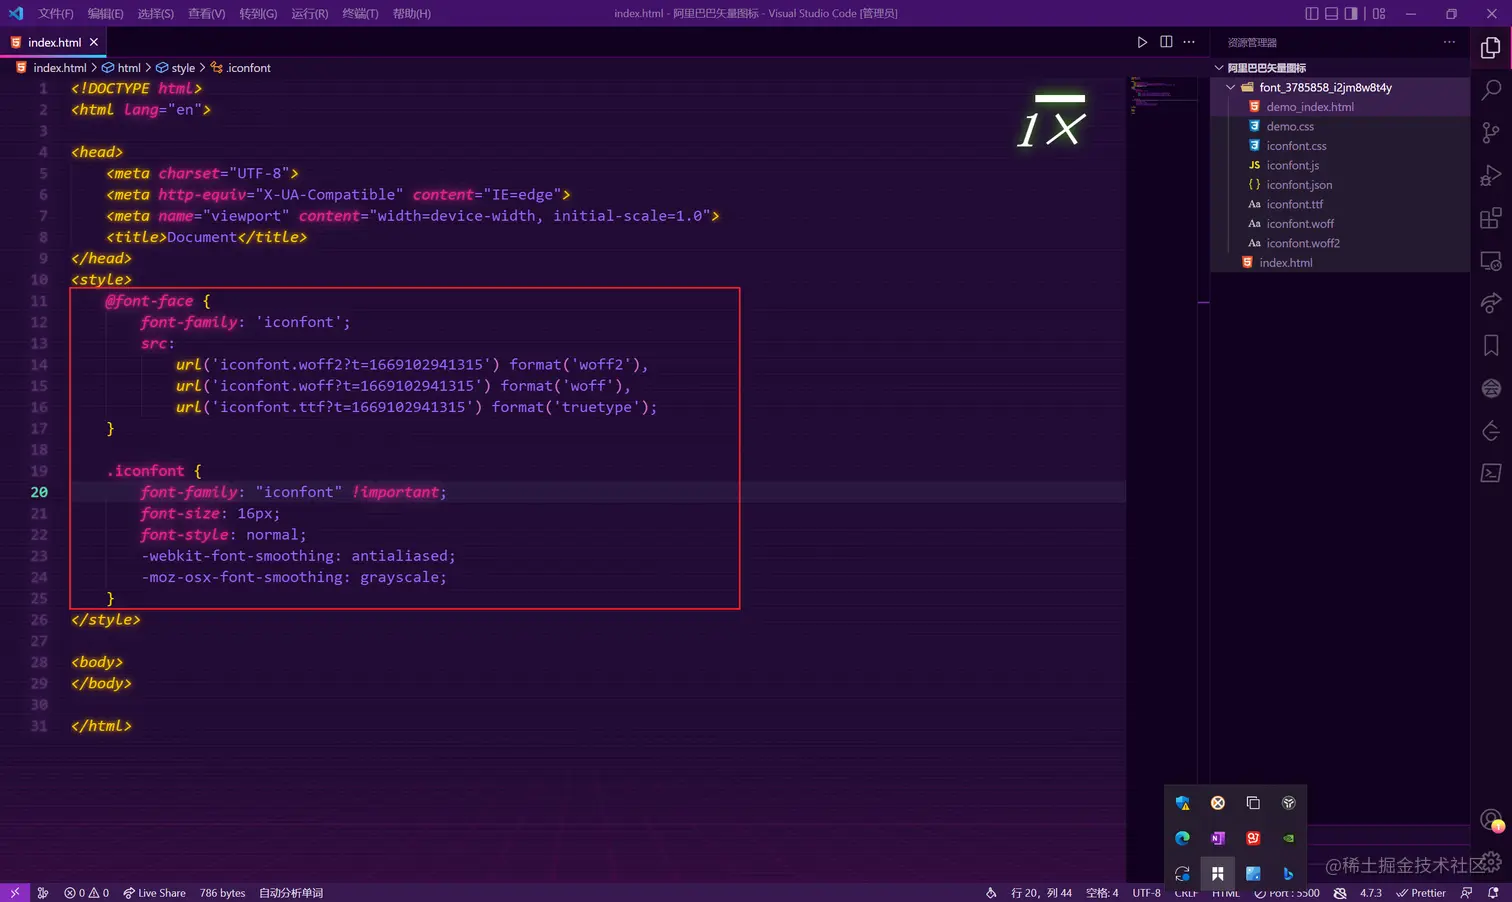Open the 选择(S) menu
The height and width of the screenshot is (902, 1512).
155,13
